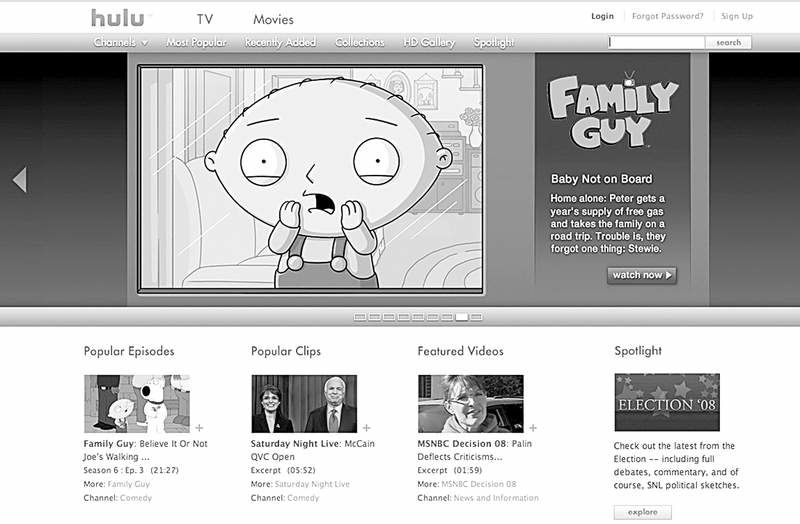Click the Family Guy logo graphic
Image resolution: width=800 pixels, height=524 pixels.
613,110
